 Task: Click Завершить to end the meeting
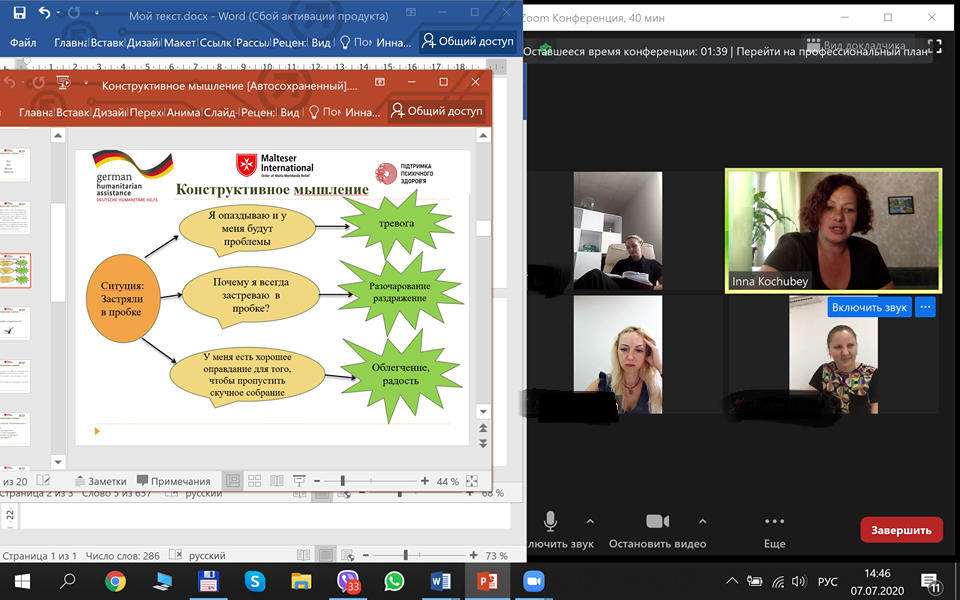click(901, 530)
